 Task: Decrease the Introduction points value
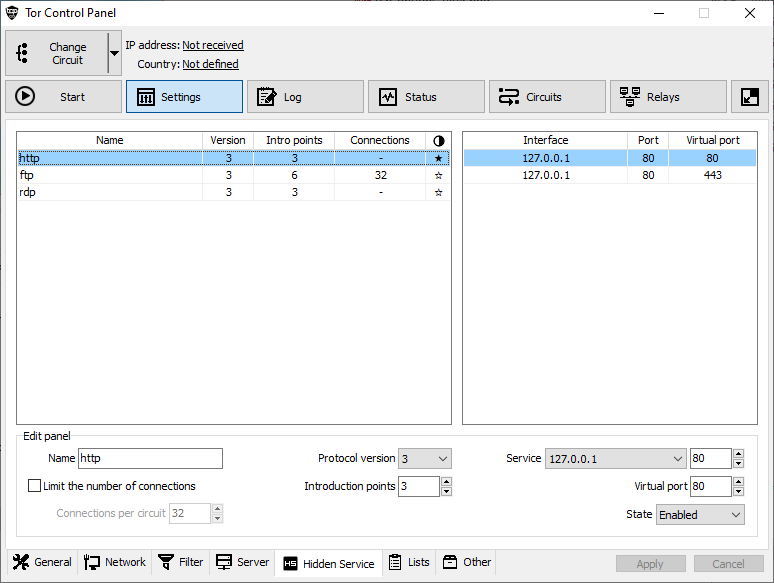[446, 491]
